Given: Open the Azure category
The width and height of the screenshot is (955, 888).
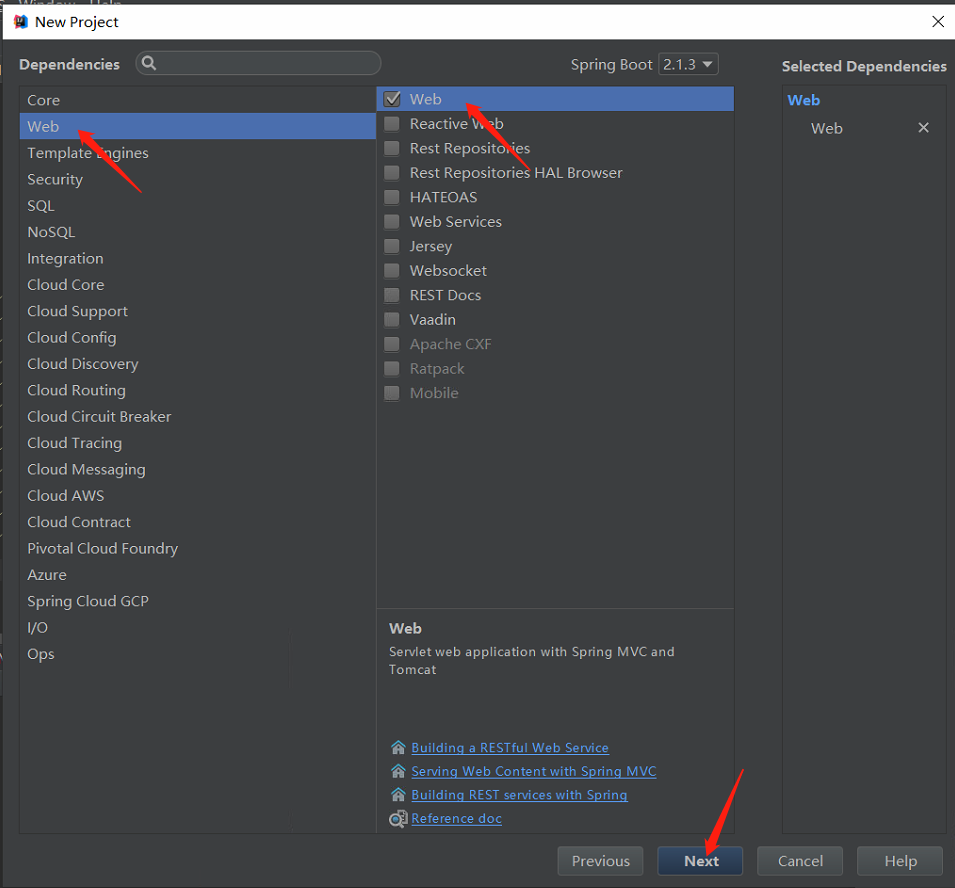Looking at the screenshot, I should tap(198, 575).
